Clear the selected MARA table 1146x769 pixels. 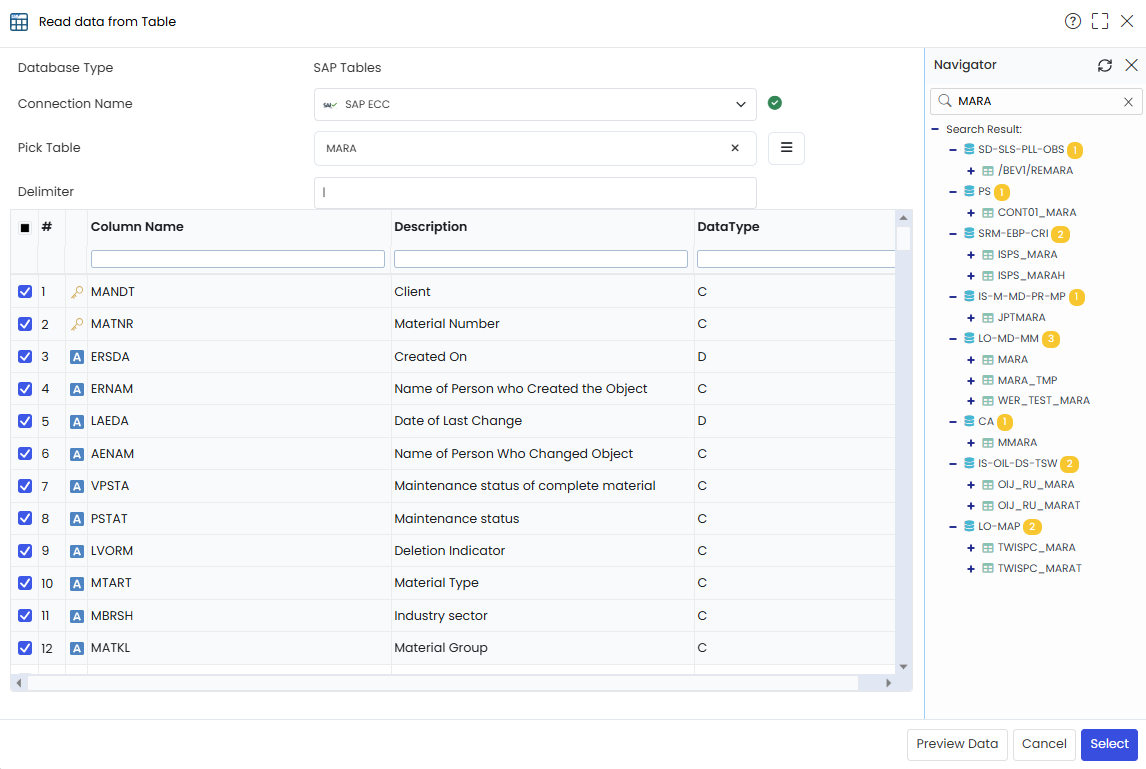(x=735, y=148)
